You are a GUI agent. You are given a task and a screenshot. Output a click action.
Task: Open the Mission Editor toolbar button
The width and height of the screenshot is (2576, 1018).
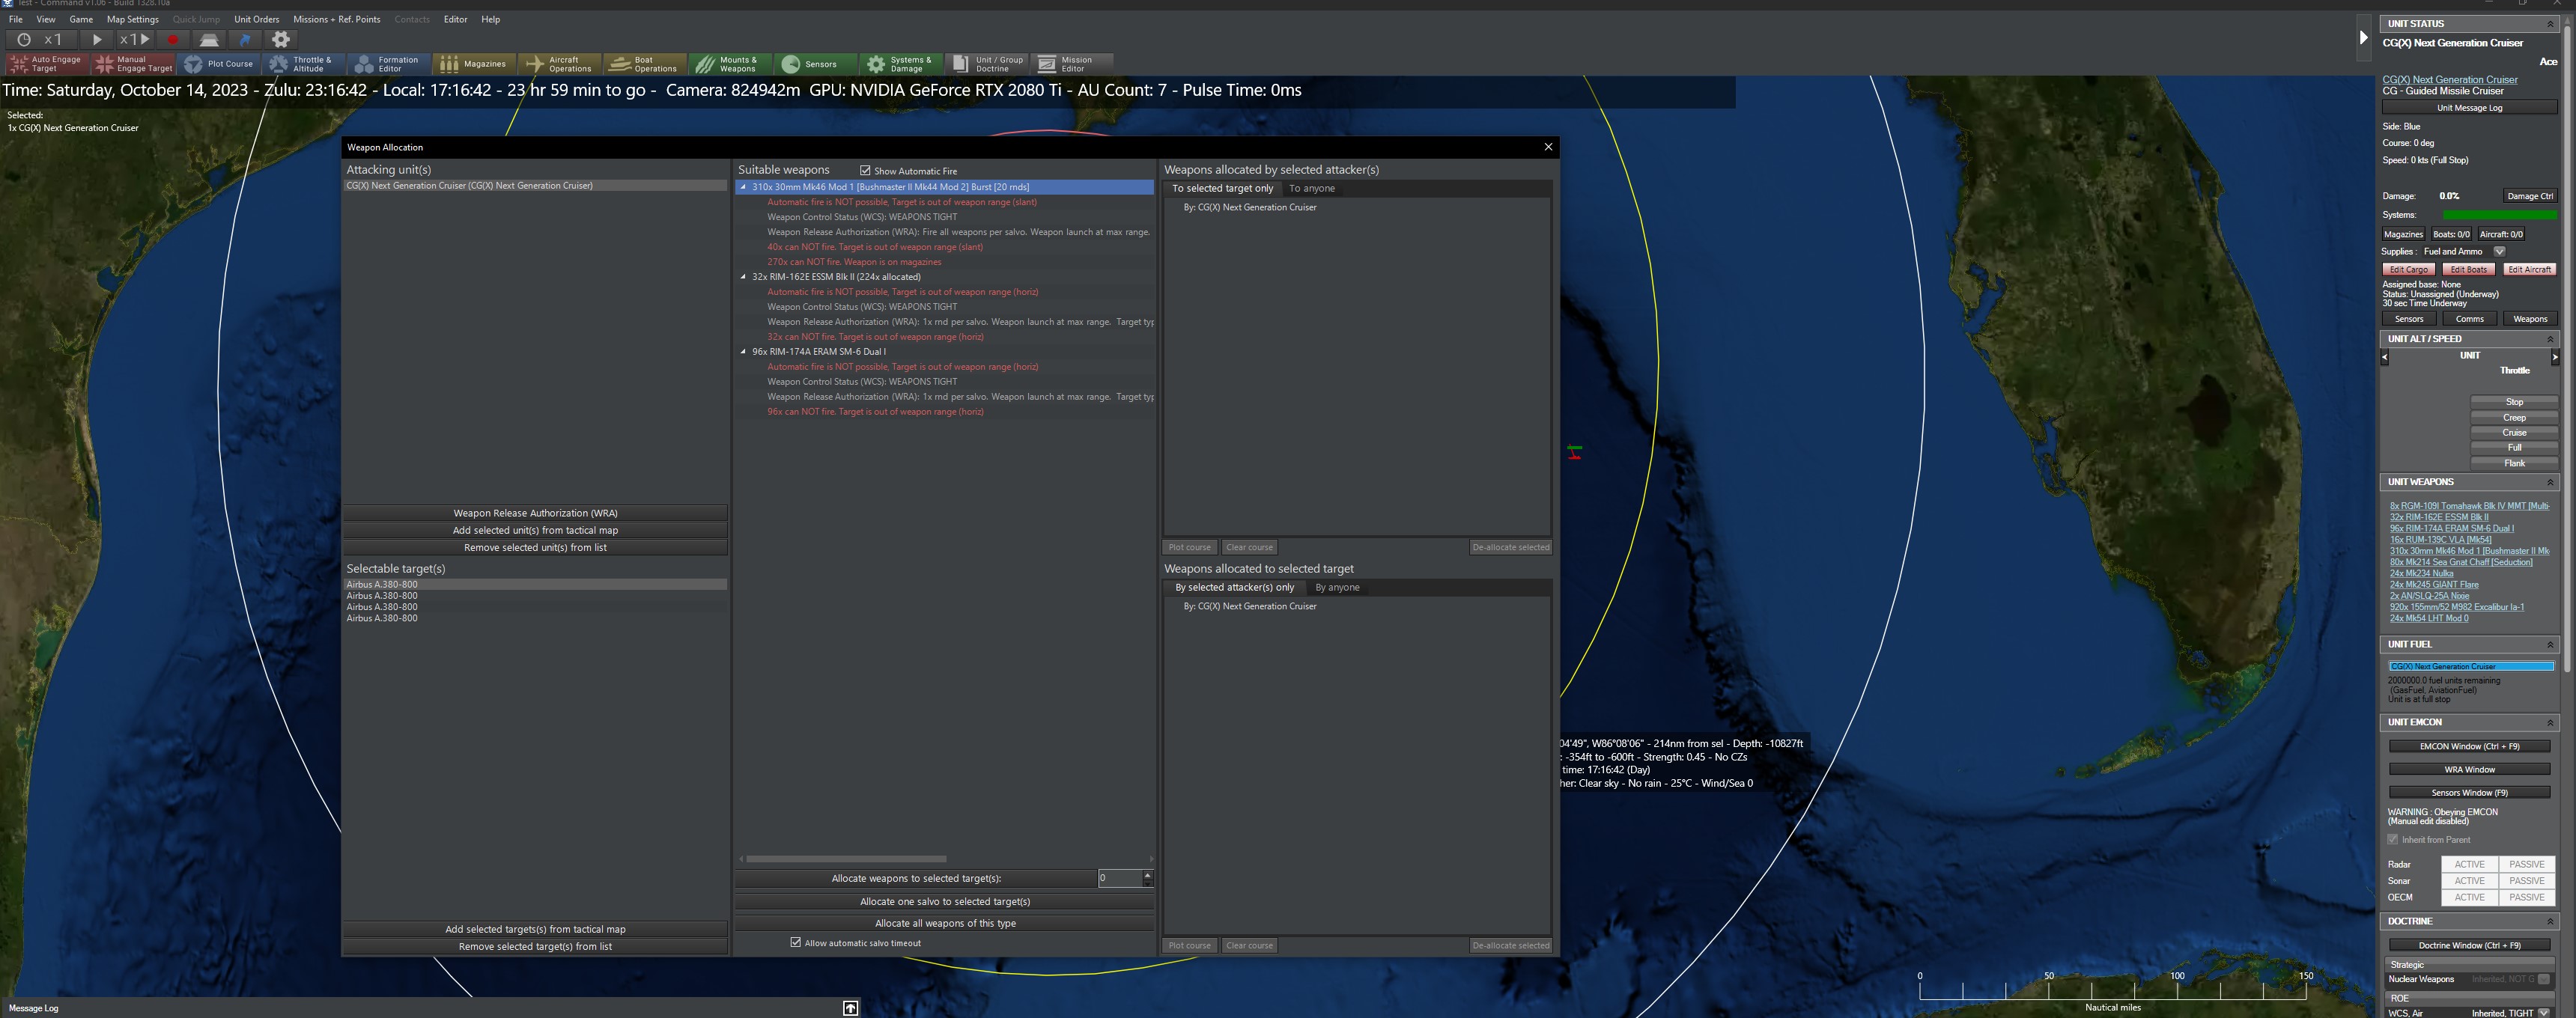tap(1066, 64)
